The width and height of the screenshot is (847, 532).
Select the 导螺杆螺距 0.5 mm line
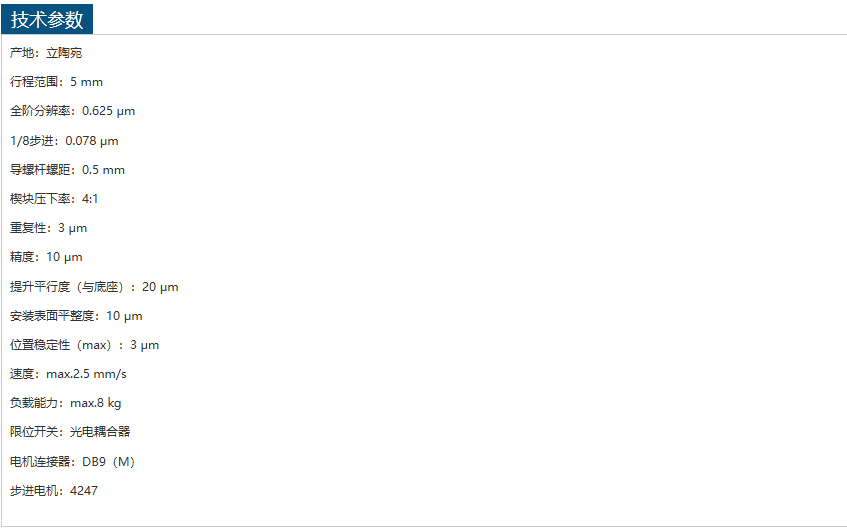(x=67, y=170)
